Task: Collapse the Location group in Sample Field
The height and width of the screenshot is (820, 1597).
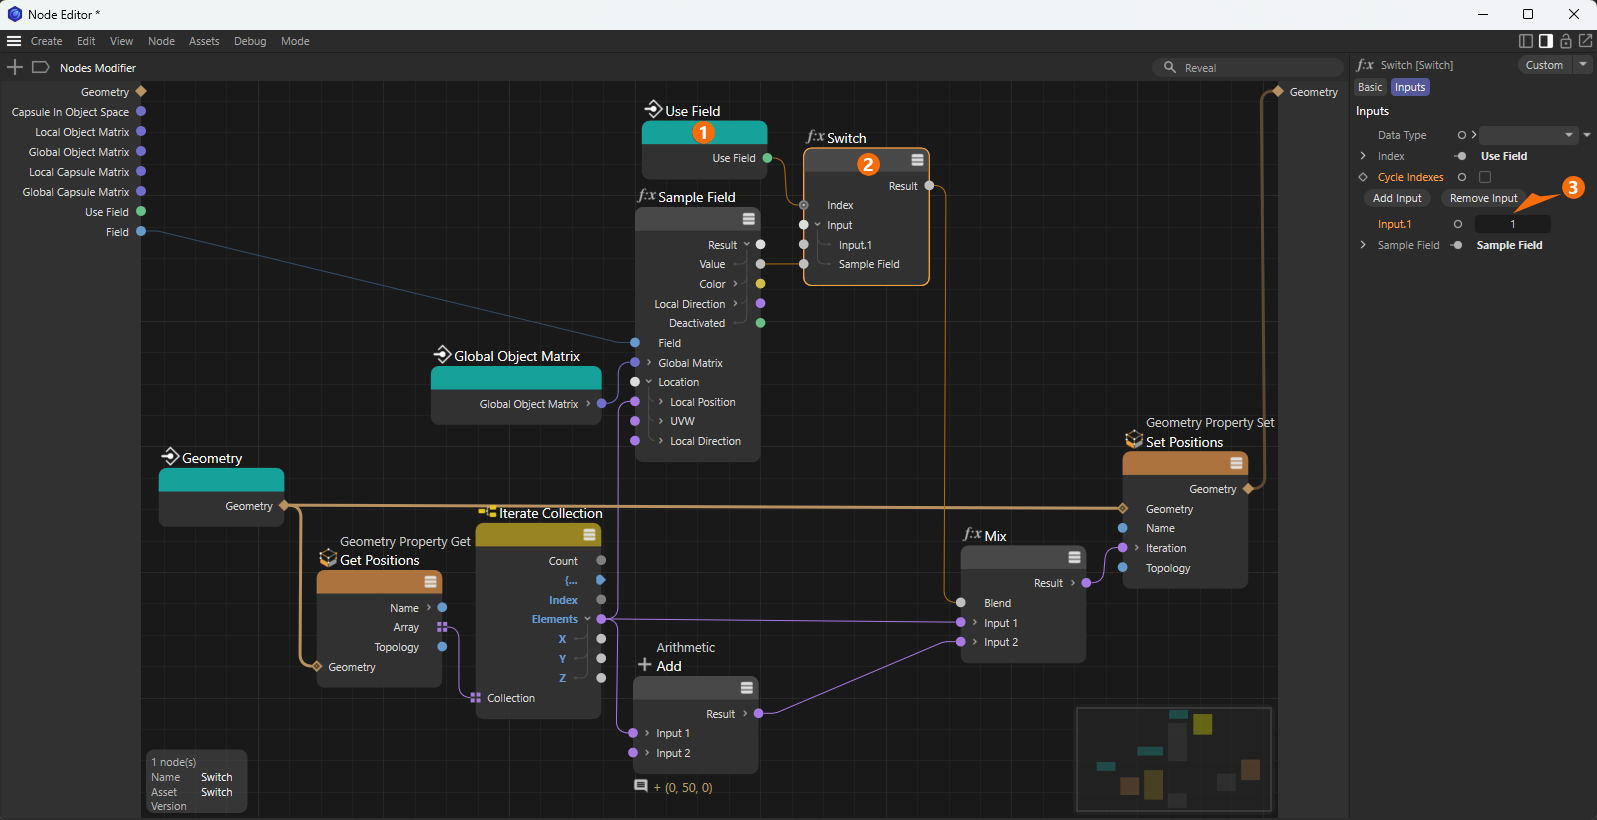Action: pos(649,382)
